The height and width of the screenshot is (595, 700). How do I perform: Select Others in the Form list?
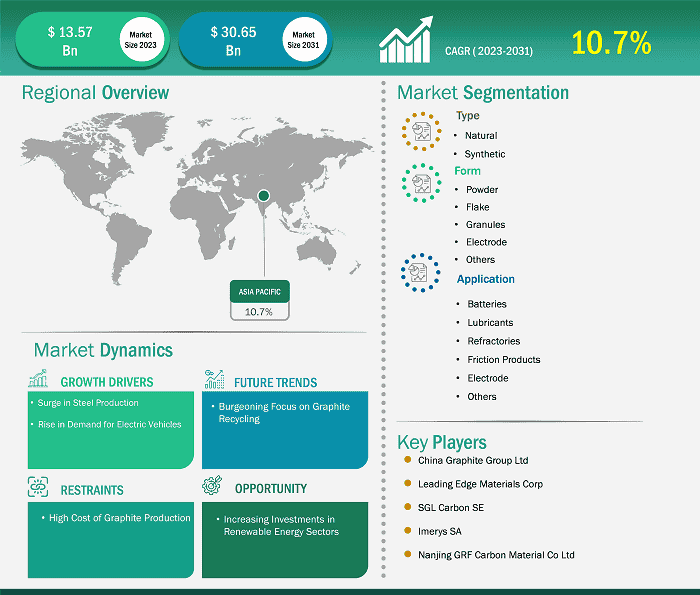point(480,259)
